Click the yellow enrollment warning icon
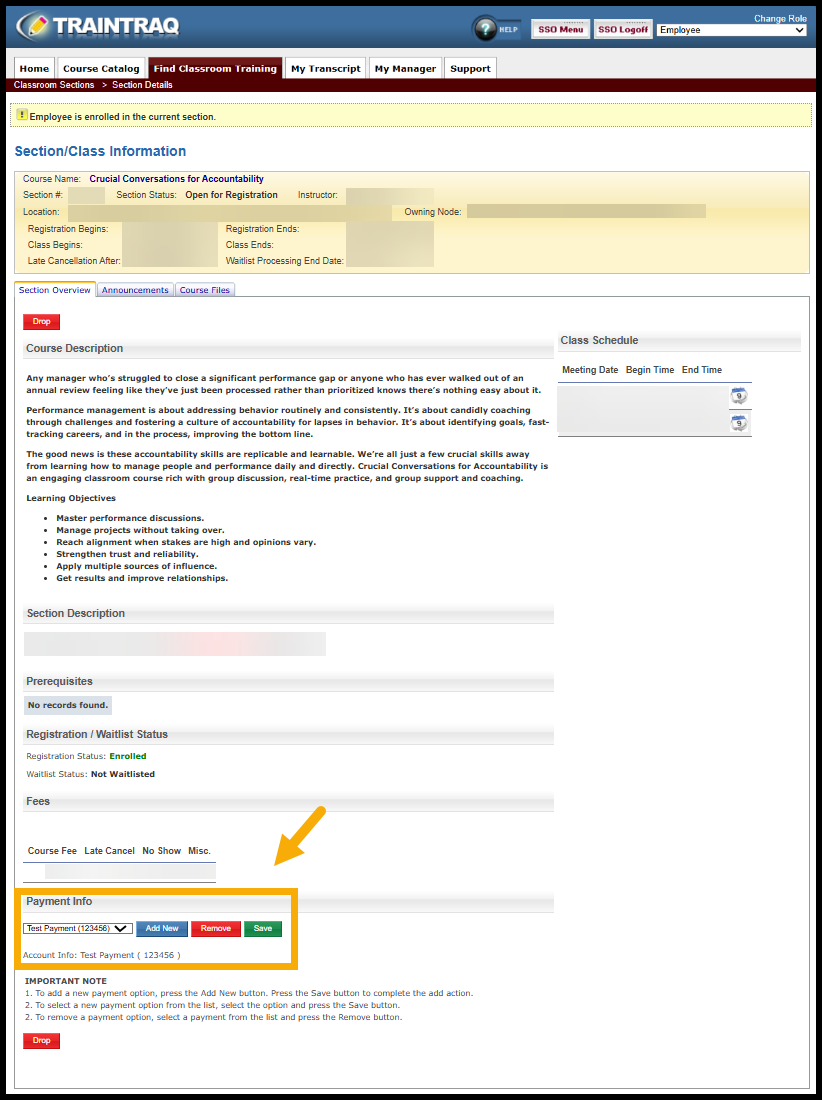Viewport: 822px width, 1100px height. 22,115
